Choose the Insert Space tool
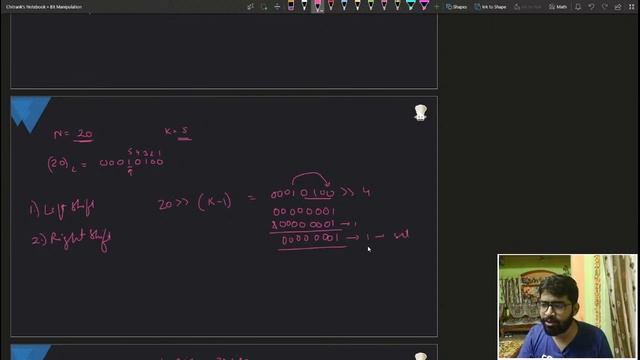 click(277, 7)
